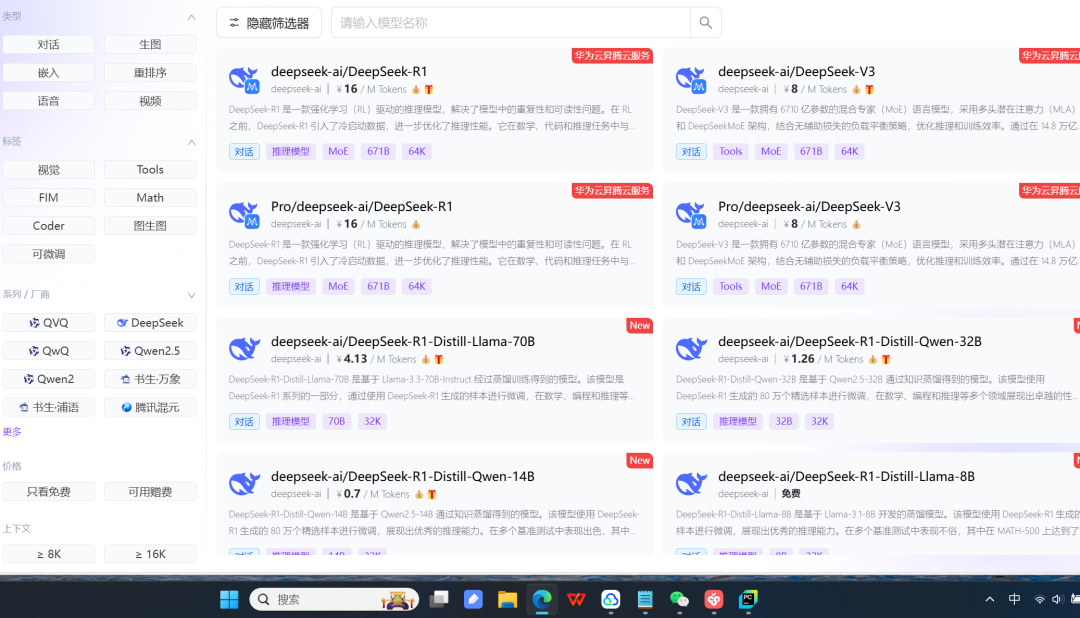Viewport: 1080px width, 618px height.
Task: Select the 可用赠费 price filter
Action: pyautogui.click(x=150, y=491)
